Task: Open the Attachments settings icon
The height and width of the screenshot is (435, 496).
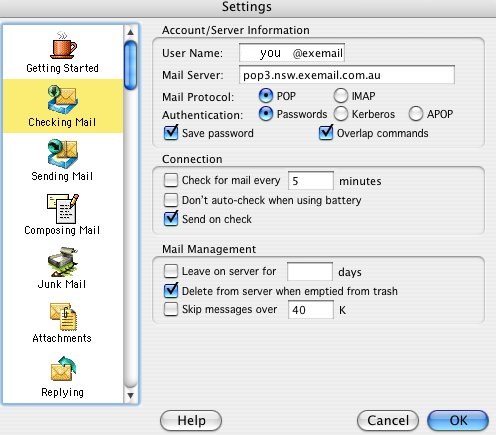Action: click(x=63, y=317)
